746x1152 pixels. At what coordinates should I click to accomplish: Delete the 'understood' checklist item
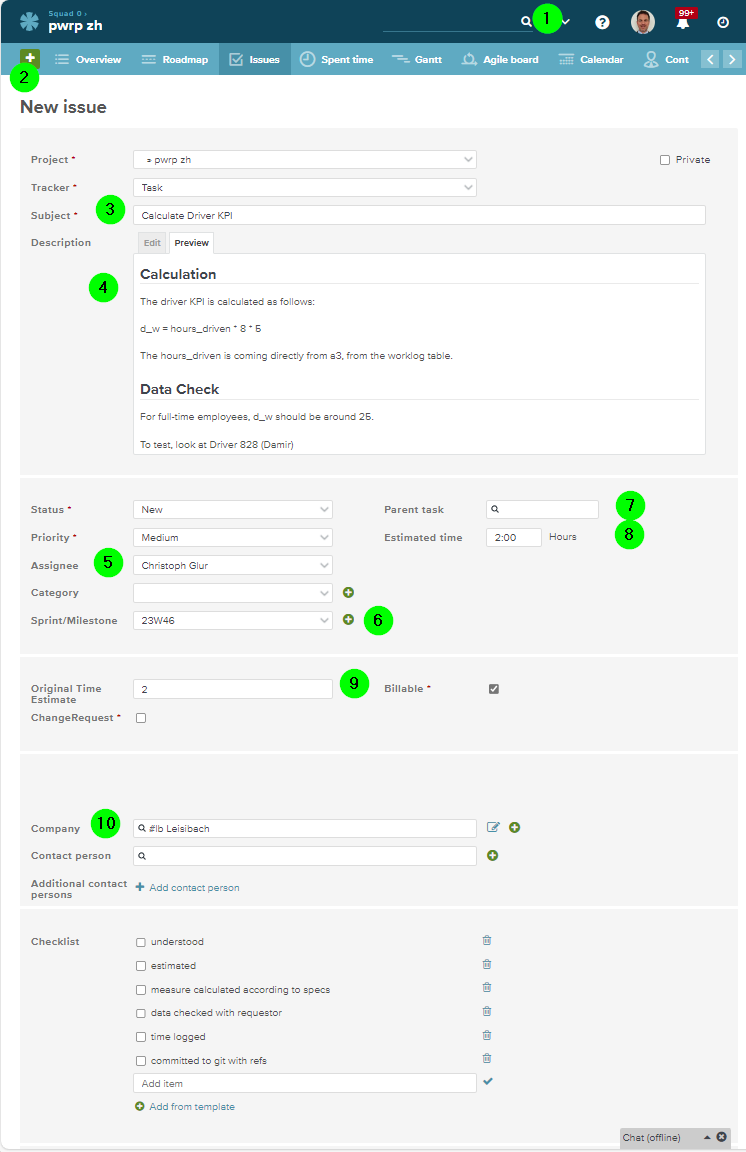pos(487,940)
